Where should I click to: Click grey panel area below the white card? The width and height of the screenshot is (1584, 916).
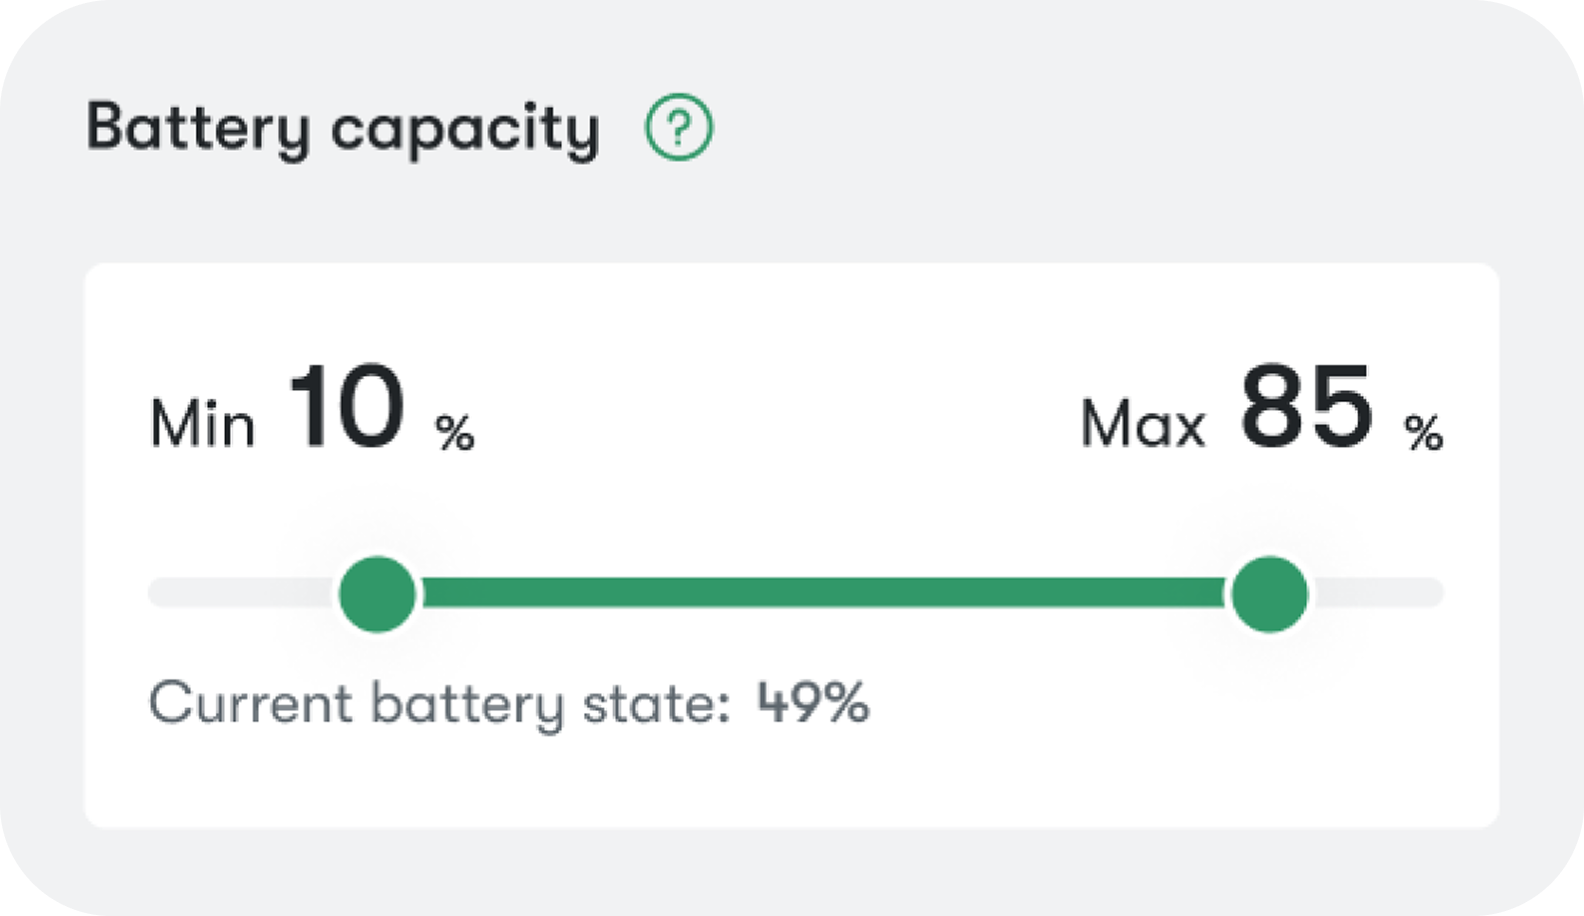(792, 868)
